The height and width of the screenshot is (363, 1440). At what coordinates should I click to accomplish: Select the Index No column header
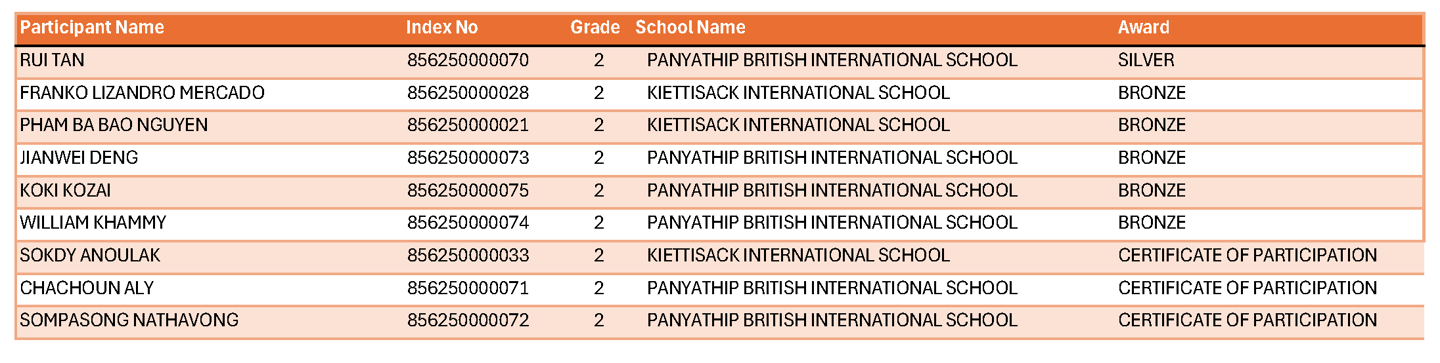[x=443, y=28]
